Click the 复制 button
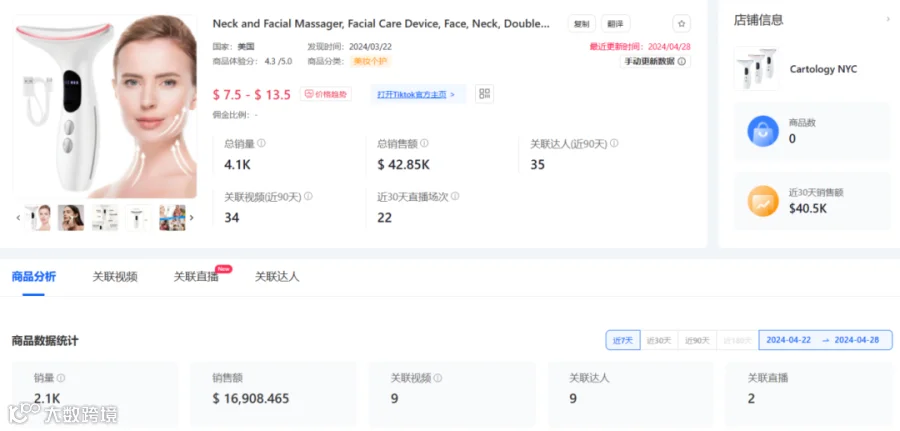The height and width of the screenshot is (431, 900). click(x=581, y=24)
